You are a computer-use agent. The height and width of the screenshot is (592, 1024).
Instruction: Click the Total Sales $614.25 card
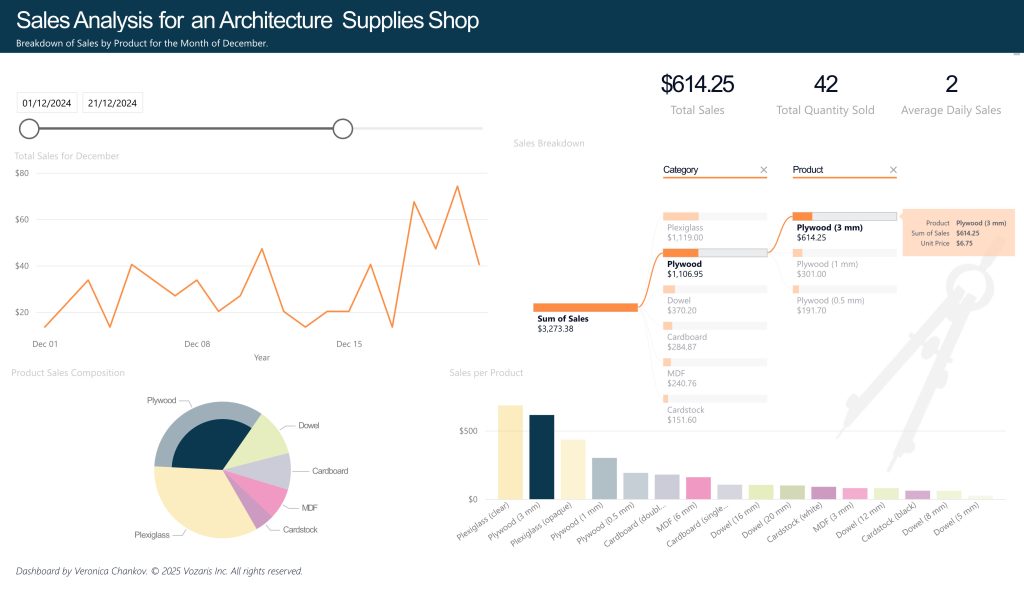click(697, 94)
